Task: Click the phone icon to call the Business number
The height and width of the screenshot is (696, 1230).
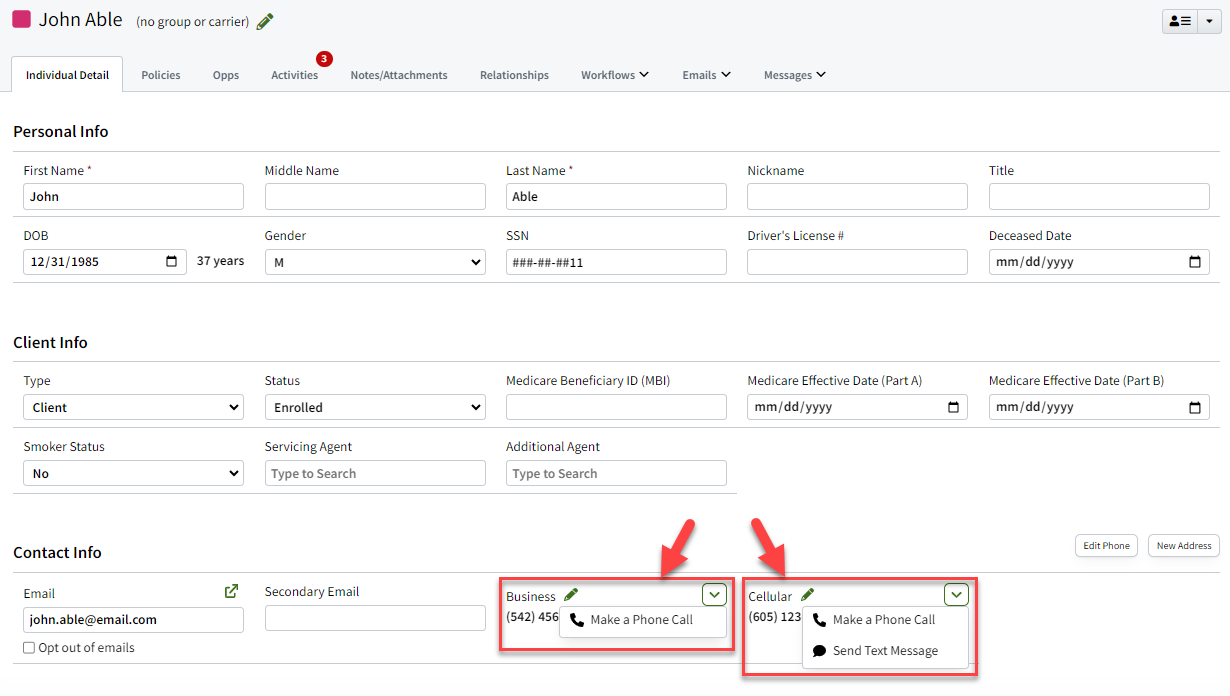Action: [577, 621]
